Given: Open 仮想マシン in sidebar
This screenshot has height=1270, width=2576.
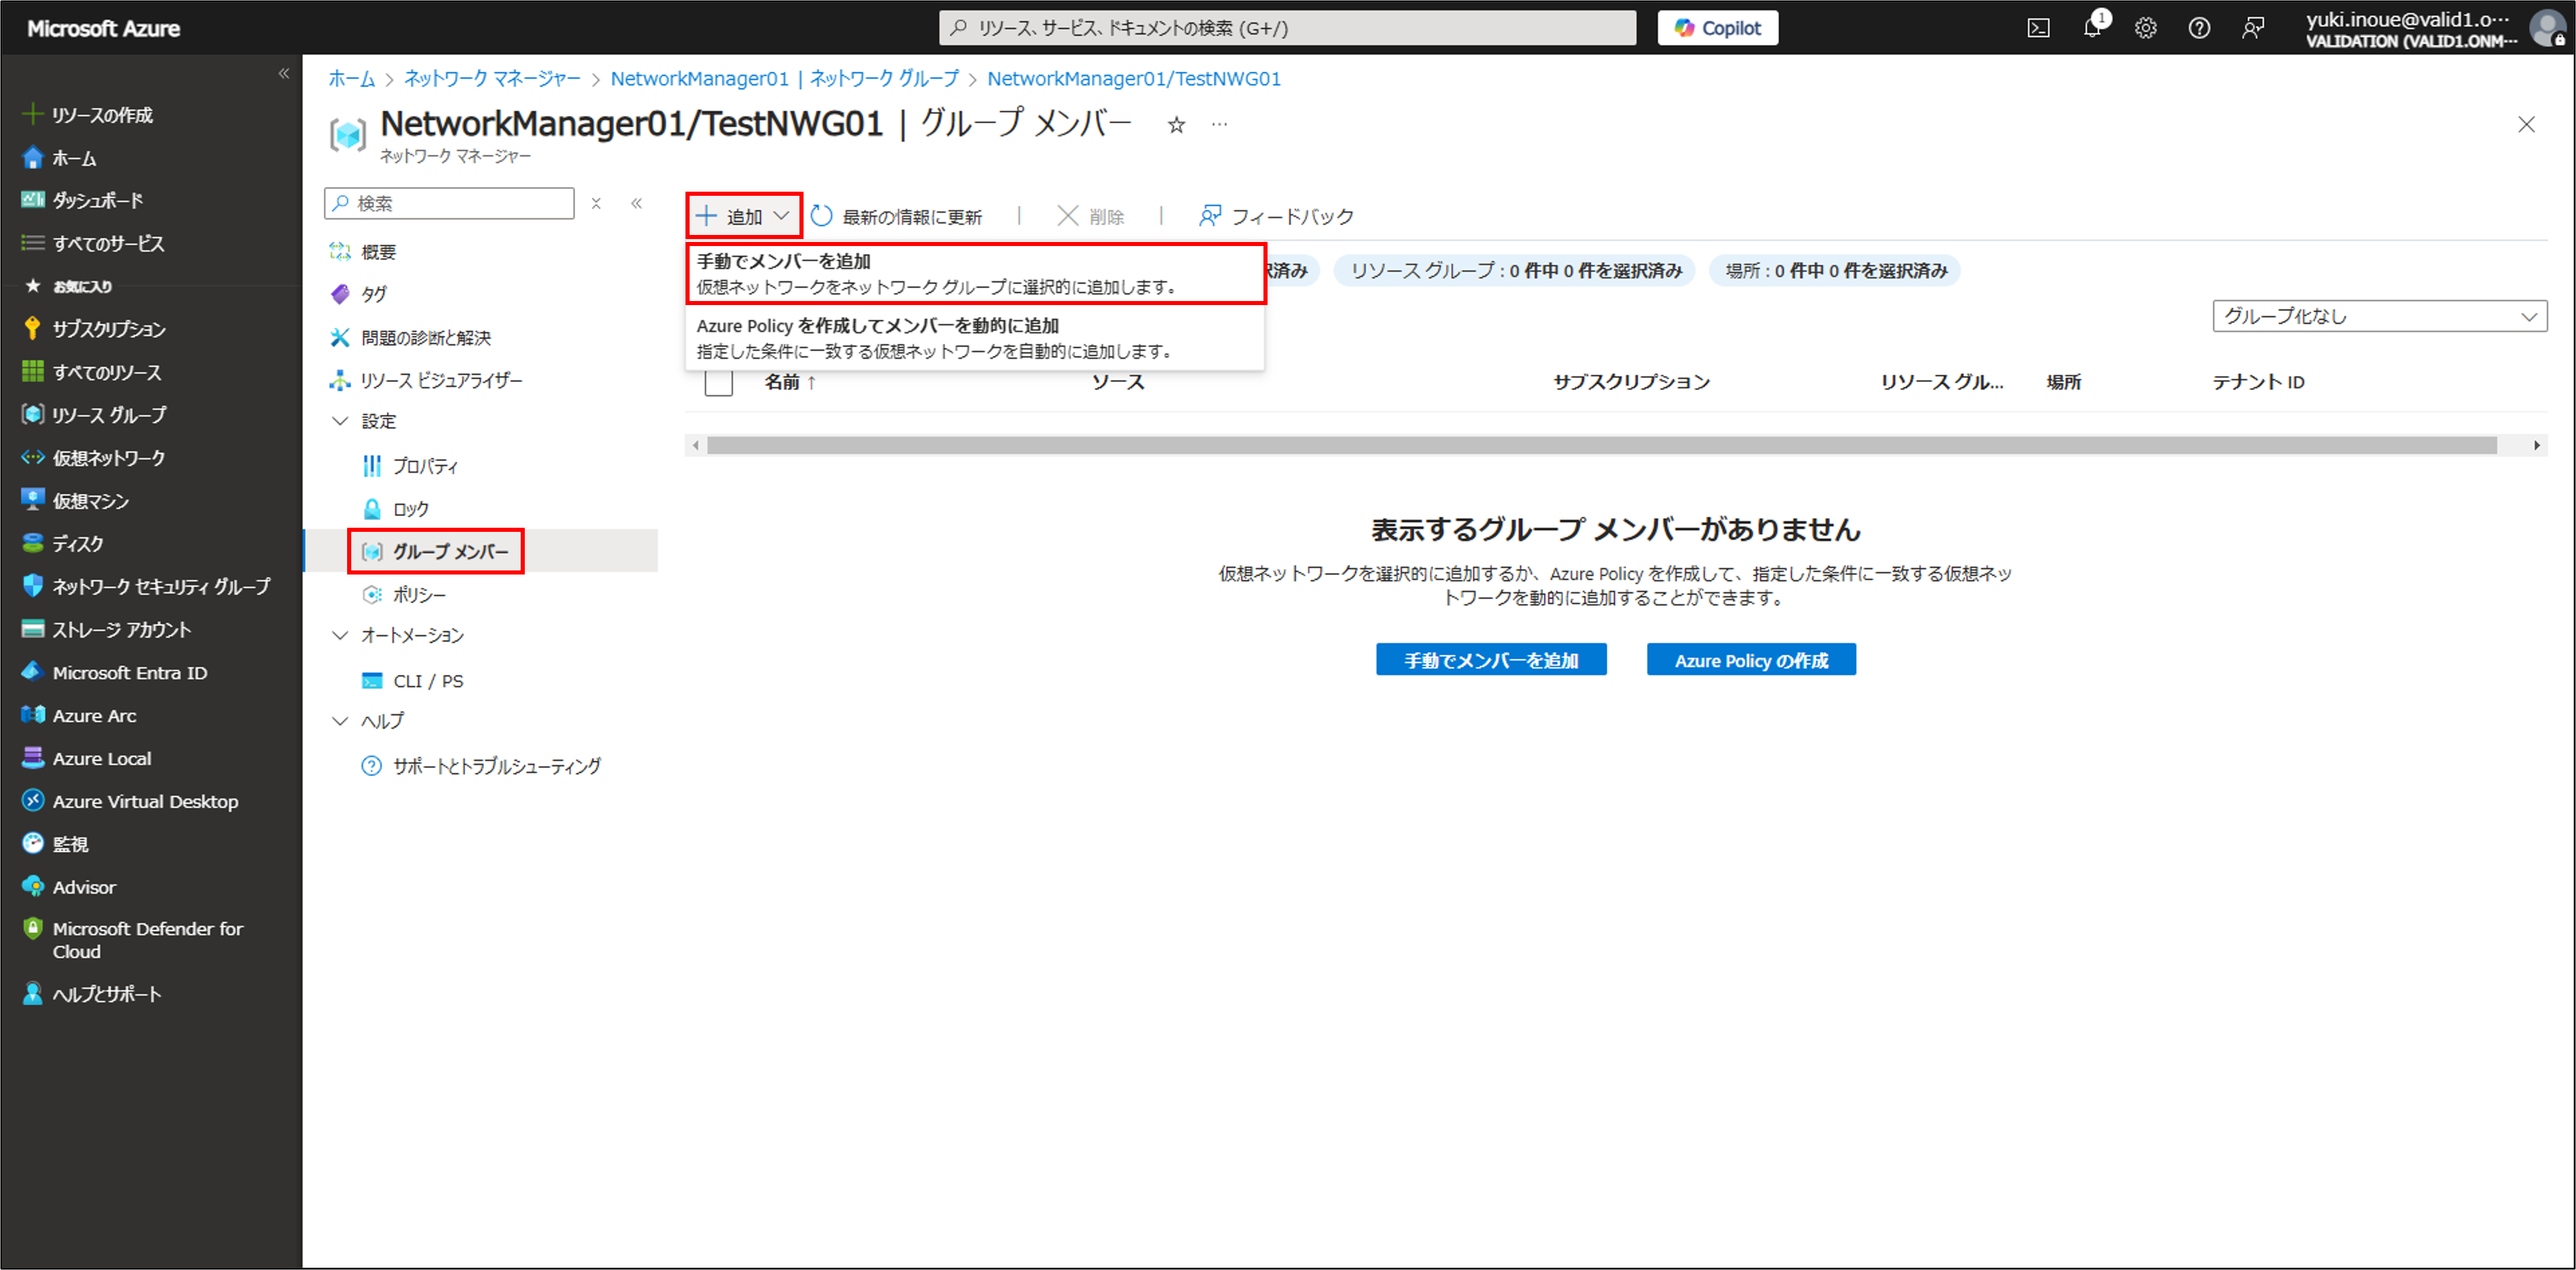Looking at the screenshot, I should (x=76, y=501).
